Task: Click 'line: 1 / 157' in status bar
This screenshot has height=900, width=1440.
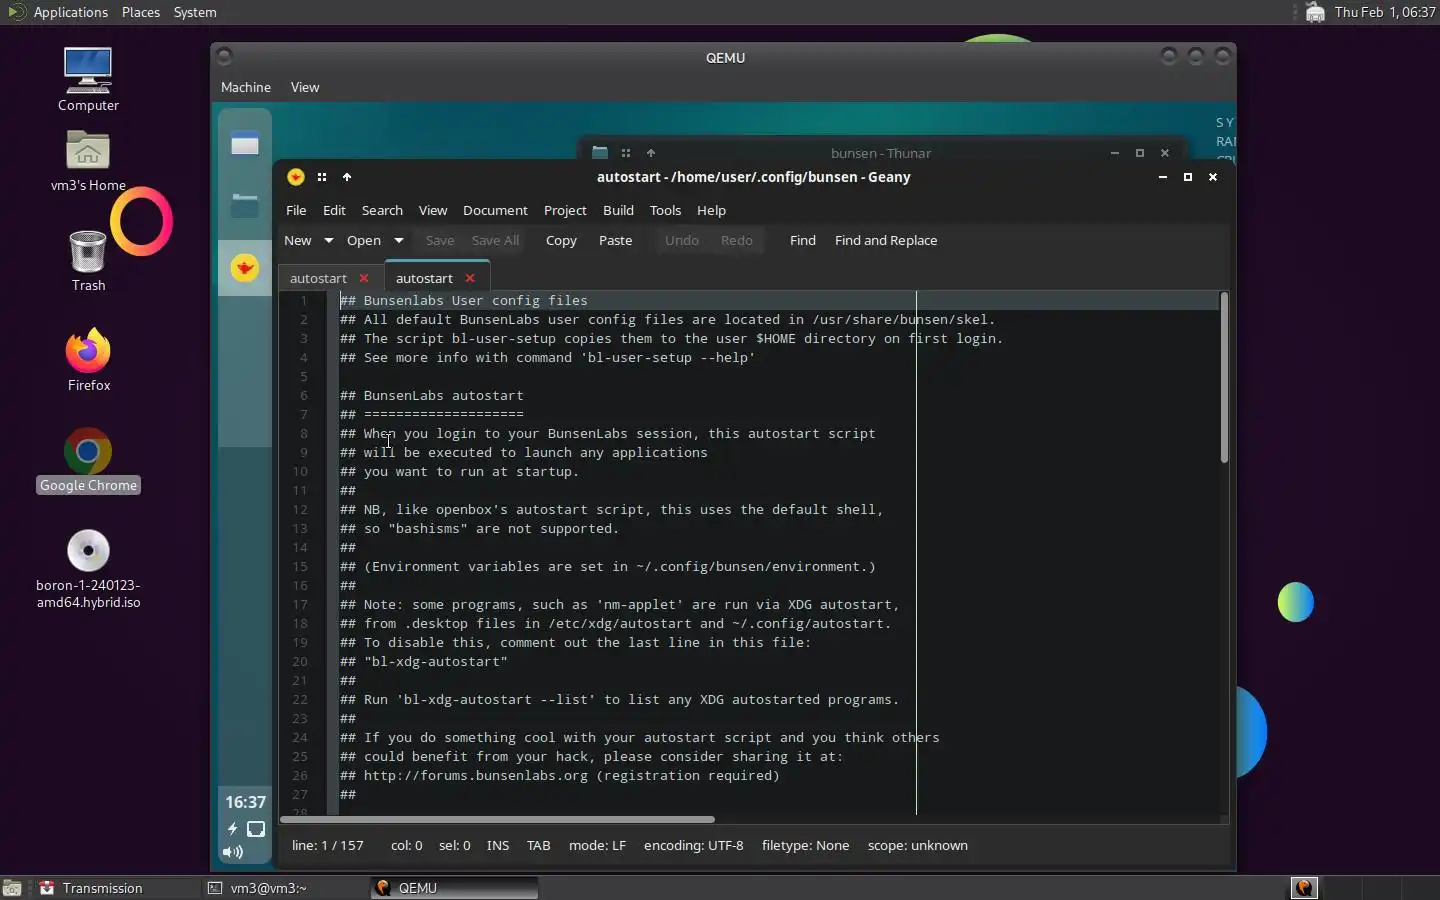Action: click(328, 845)
